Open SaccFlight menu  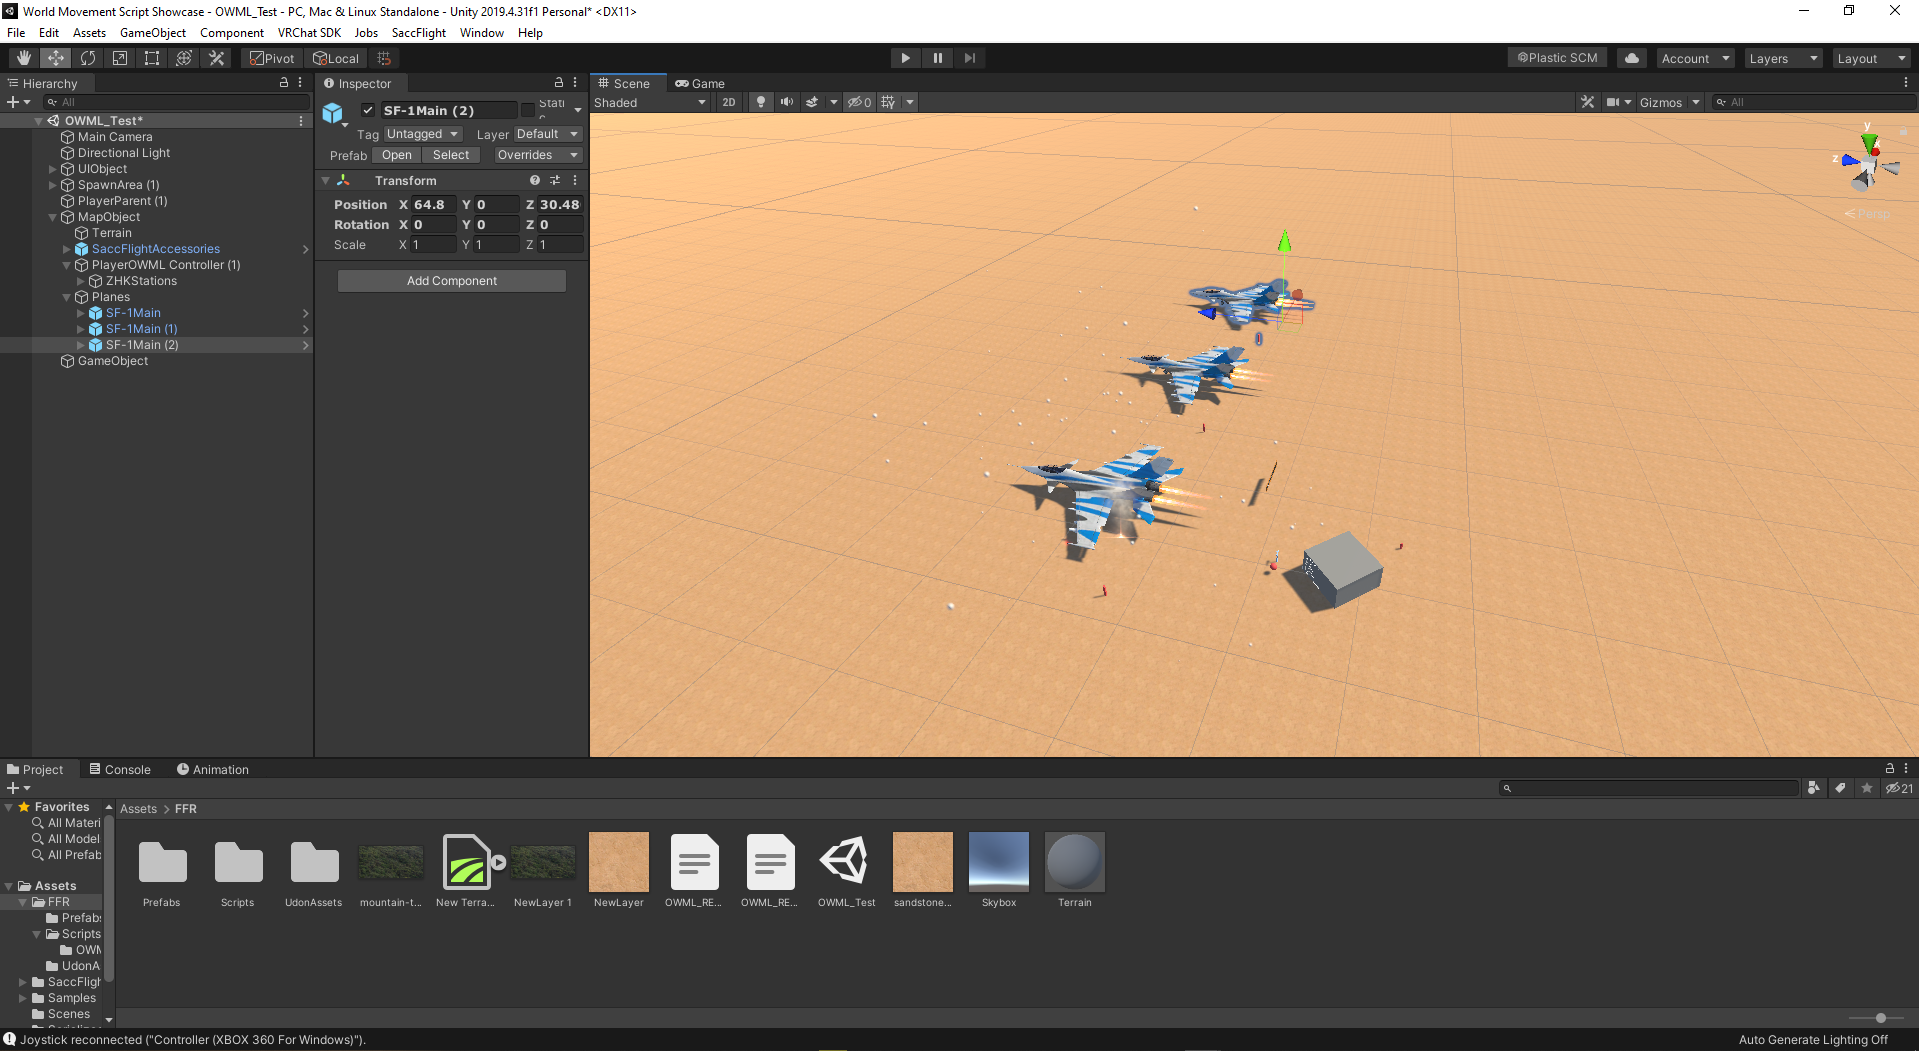tap(419, 33)
